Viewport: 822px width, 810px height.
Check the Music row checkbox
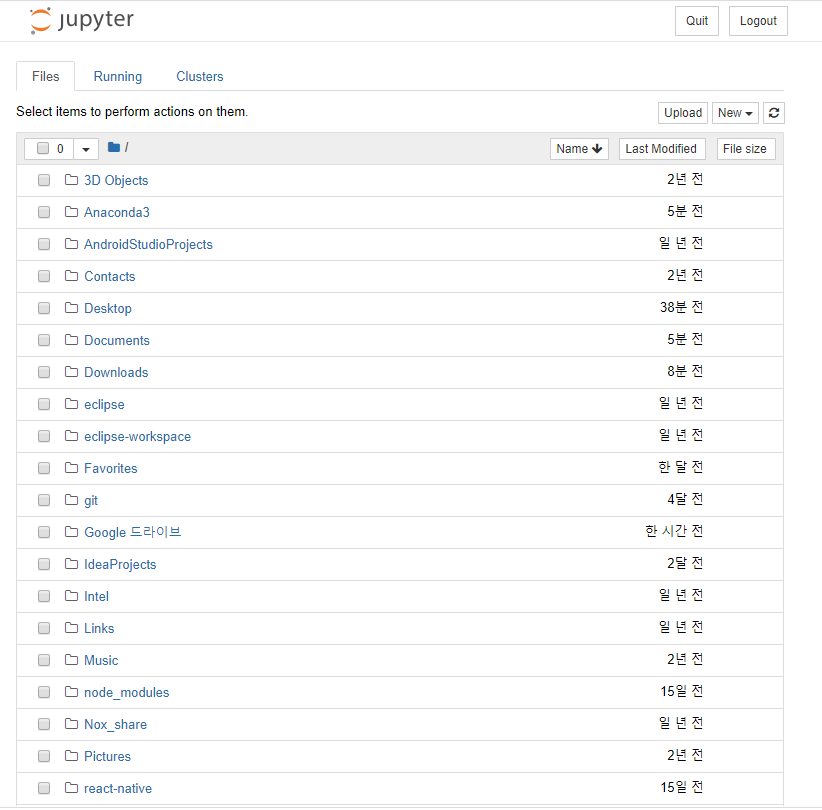(44, 660)
